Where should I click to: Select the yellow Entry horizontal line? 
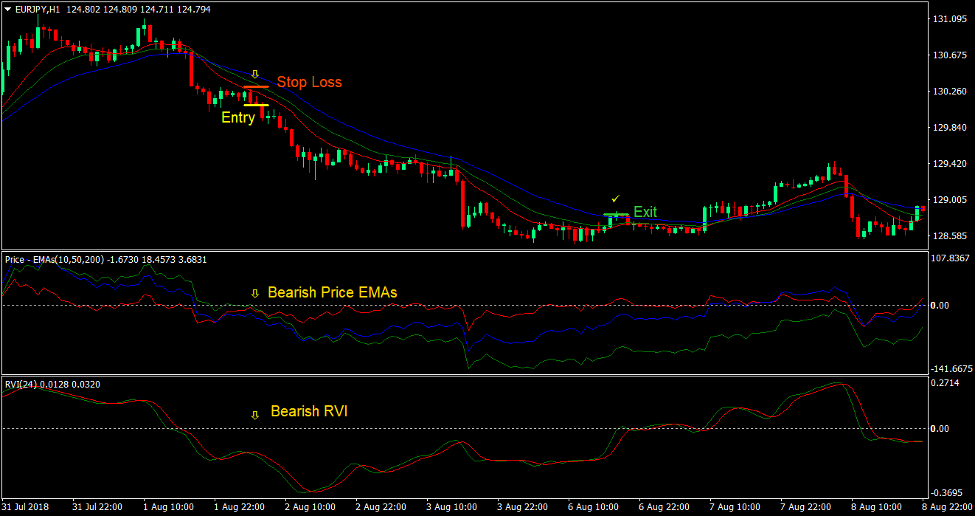pyautogui.click(x=256, y=105)
